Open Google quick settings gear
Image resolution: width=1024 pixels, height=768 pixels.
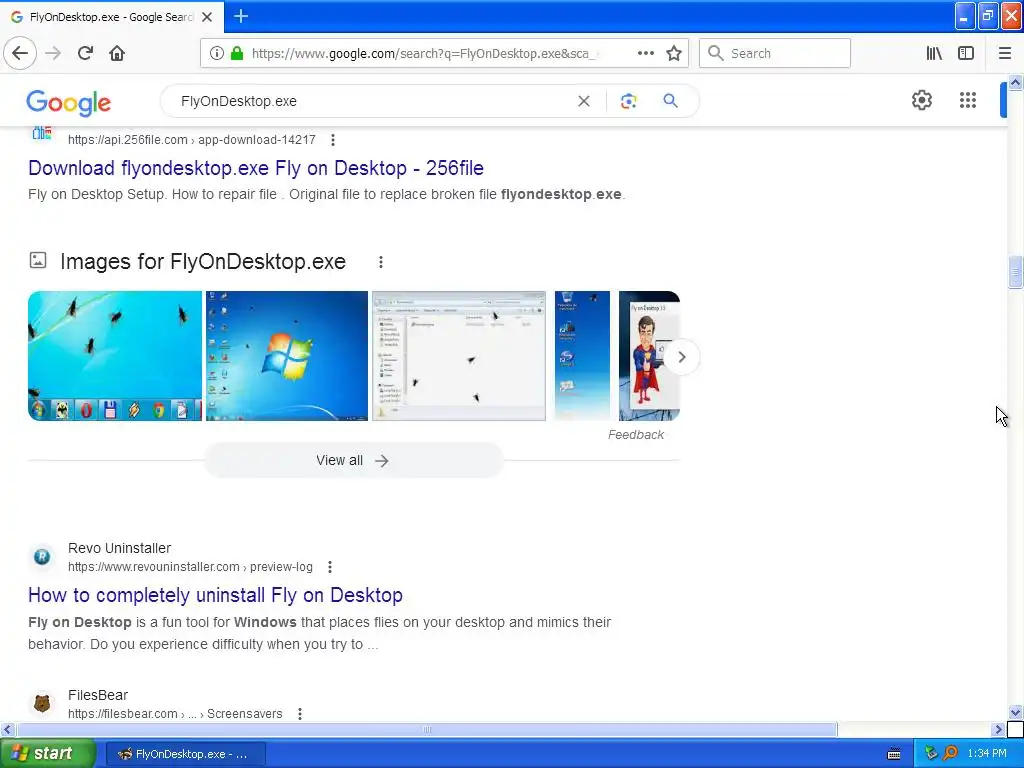point(921,100)
